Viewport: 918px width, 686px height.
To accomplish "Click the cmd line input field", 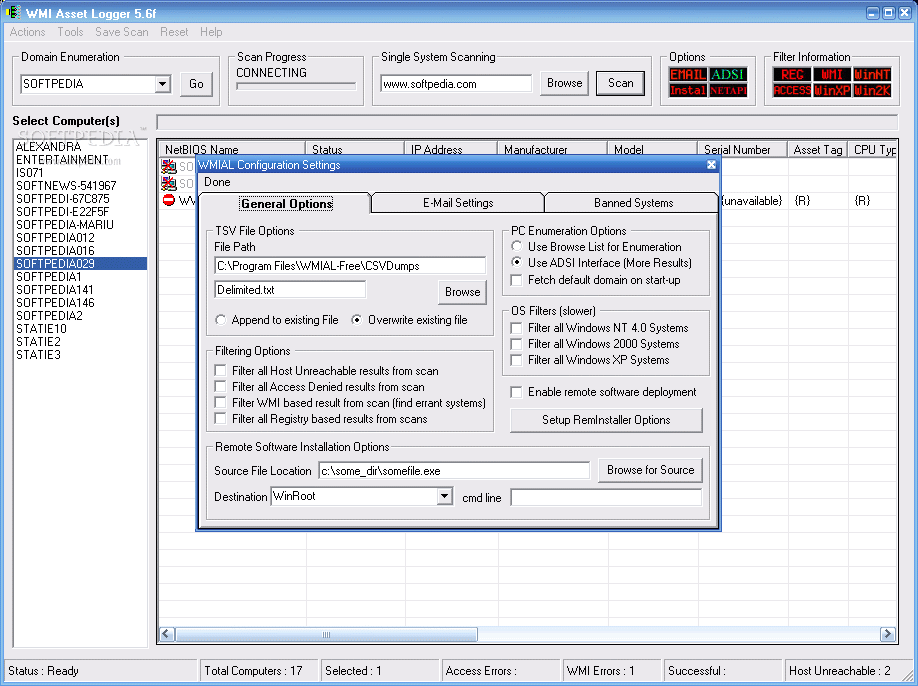I will 606,498.
